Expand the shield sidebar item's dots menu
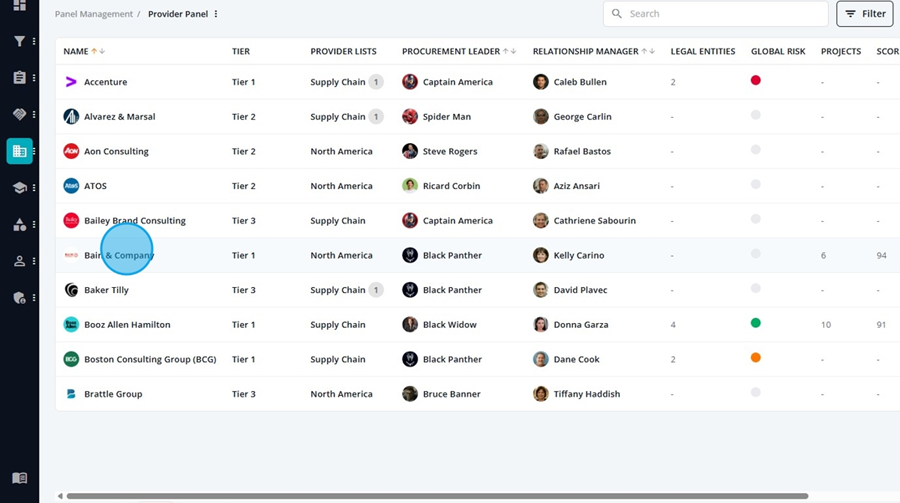 pos(34,298)
